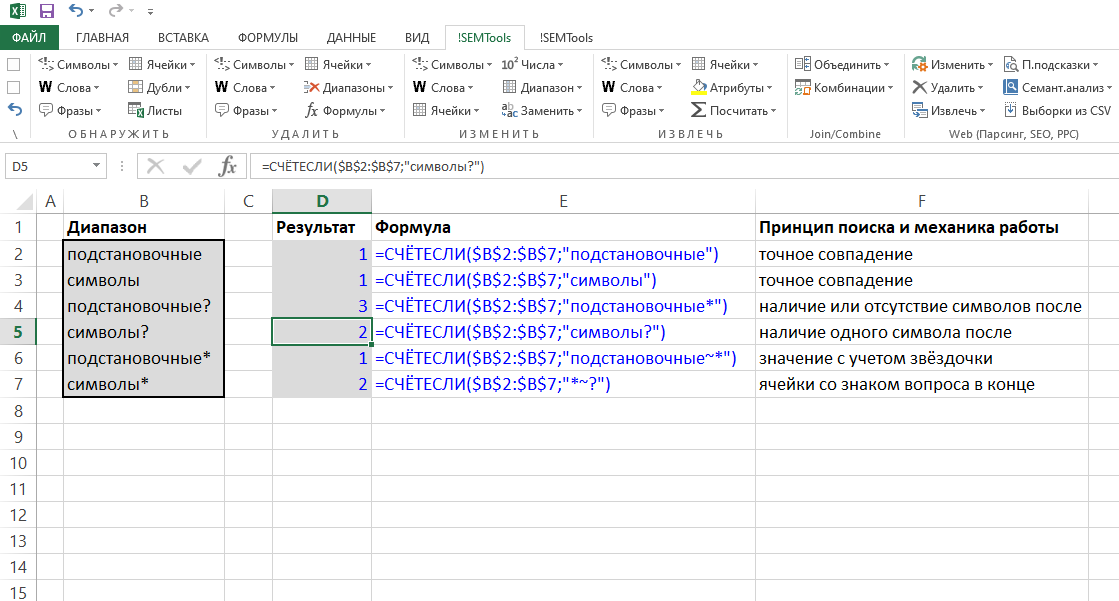Select row 8 header
1119x601 pixels.
coord(18,410)
